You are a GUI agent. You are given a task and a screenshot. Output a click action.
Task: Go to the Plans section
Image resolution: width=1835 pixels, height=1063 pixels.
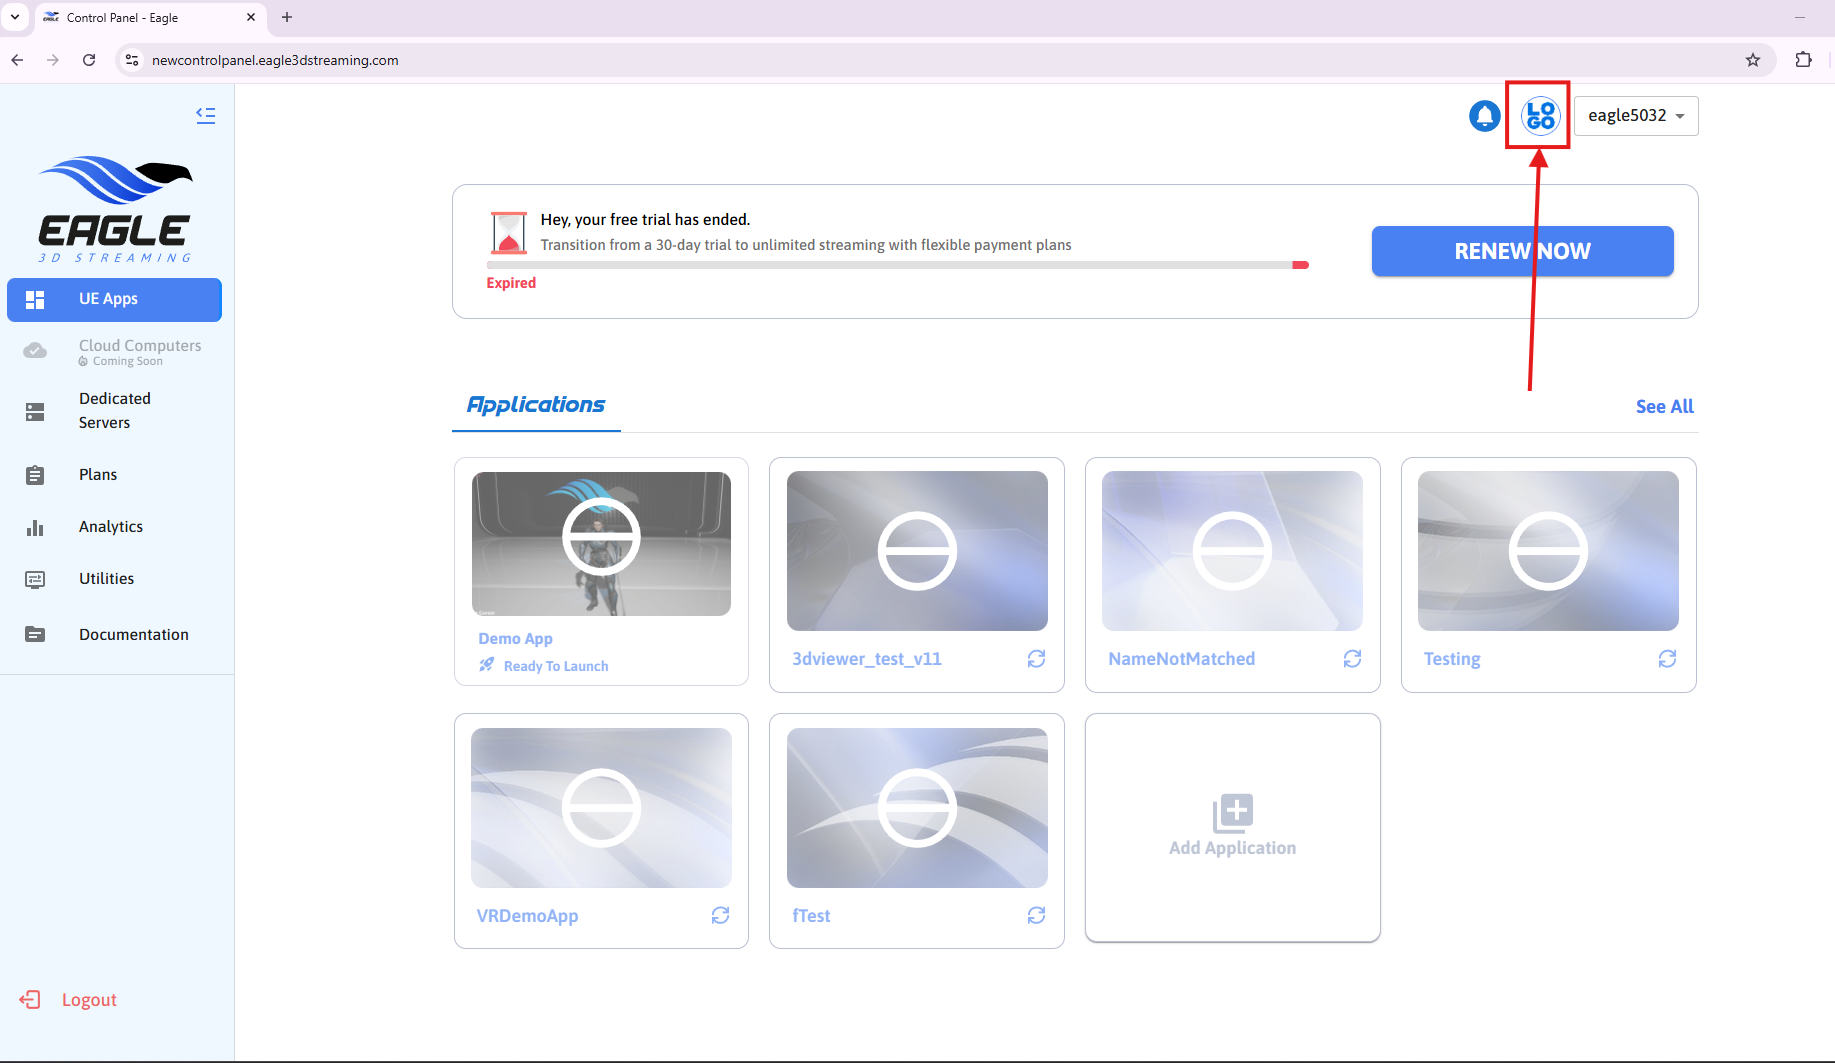tap(98, 474)
